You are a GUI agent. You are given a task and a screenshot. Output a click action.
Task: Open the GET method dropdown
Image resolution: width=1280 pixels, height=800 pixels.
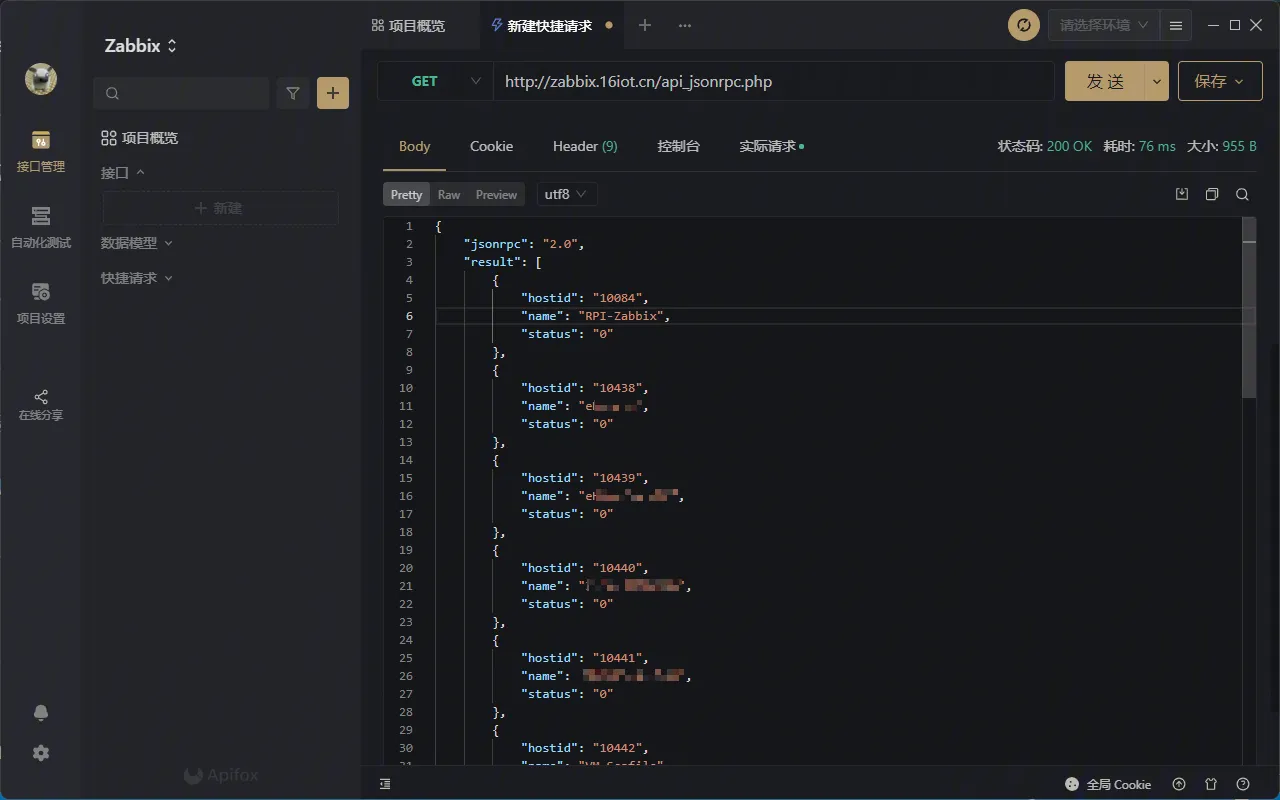point(435,81)
